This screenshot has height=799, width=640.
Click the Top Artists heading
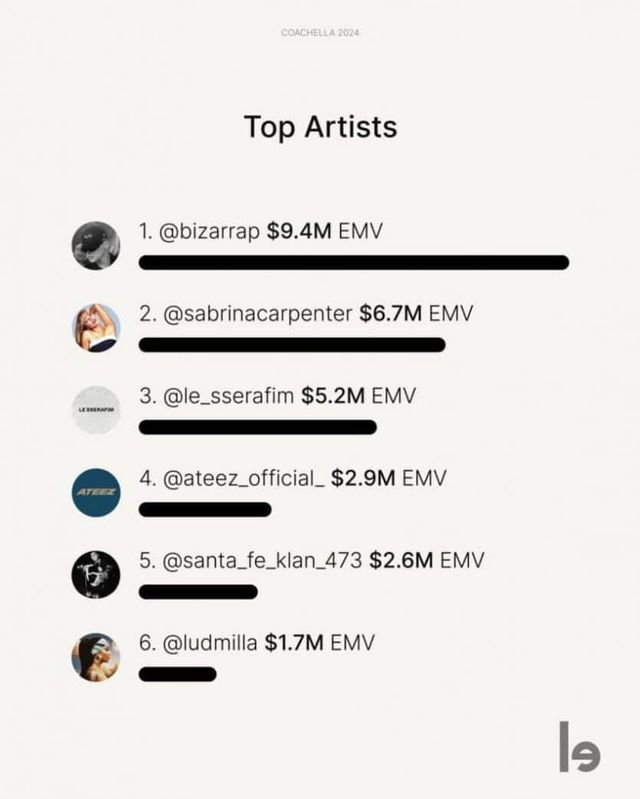(x=320, y=127)
